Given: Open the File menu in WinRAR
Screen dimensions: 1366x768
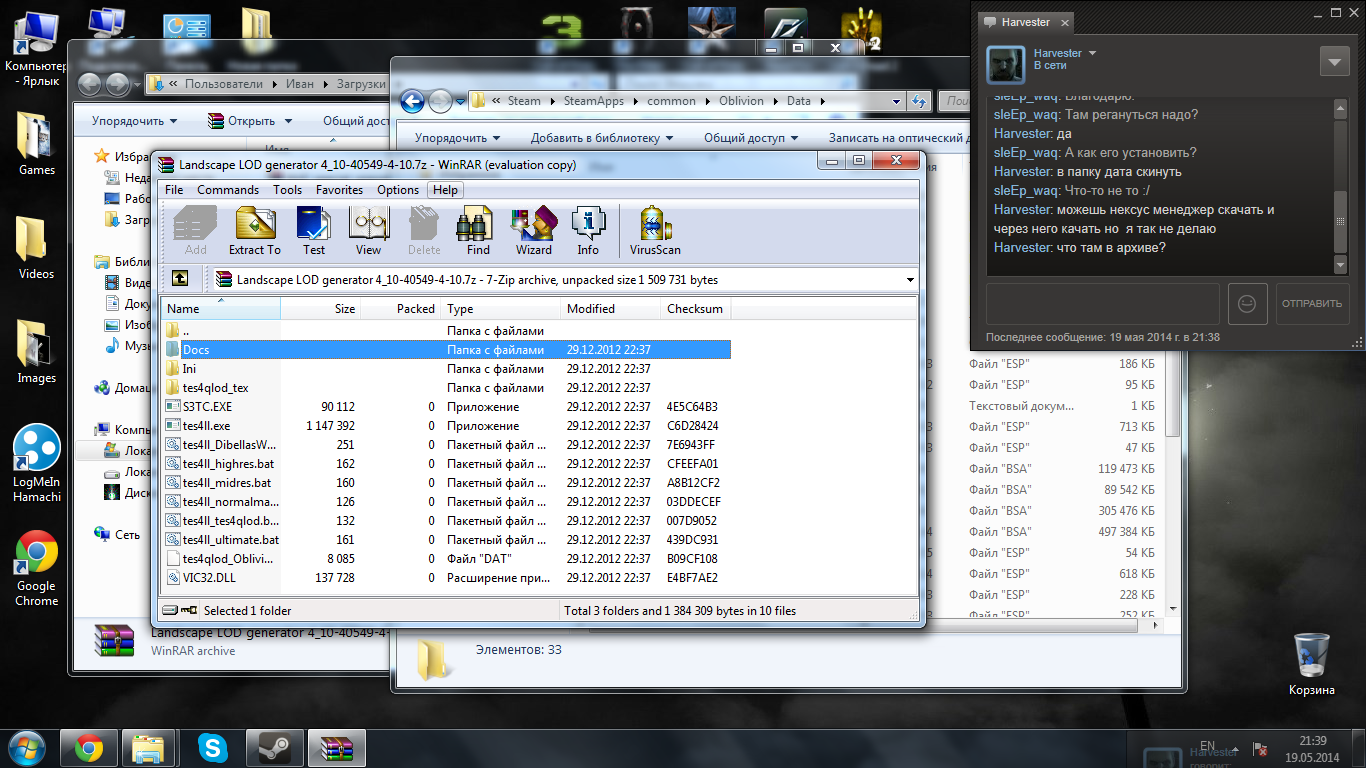Looking at the screenshot, I should 174,190.
